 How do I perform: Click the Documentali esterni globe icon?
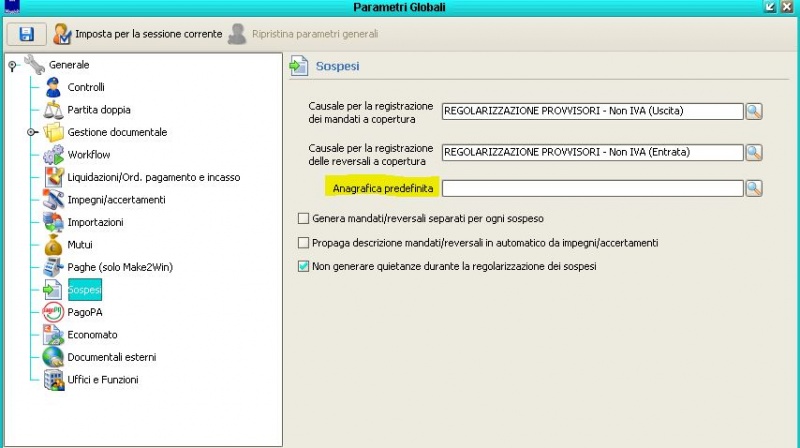pyautogui.click(x=53, y=357)
